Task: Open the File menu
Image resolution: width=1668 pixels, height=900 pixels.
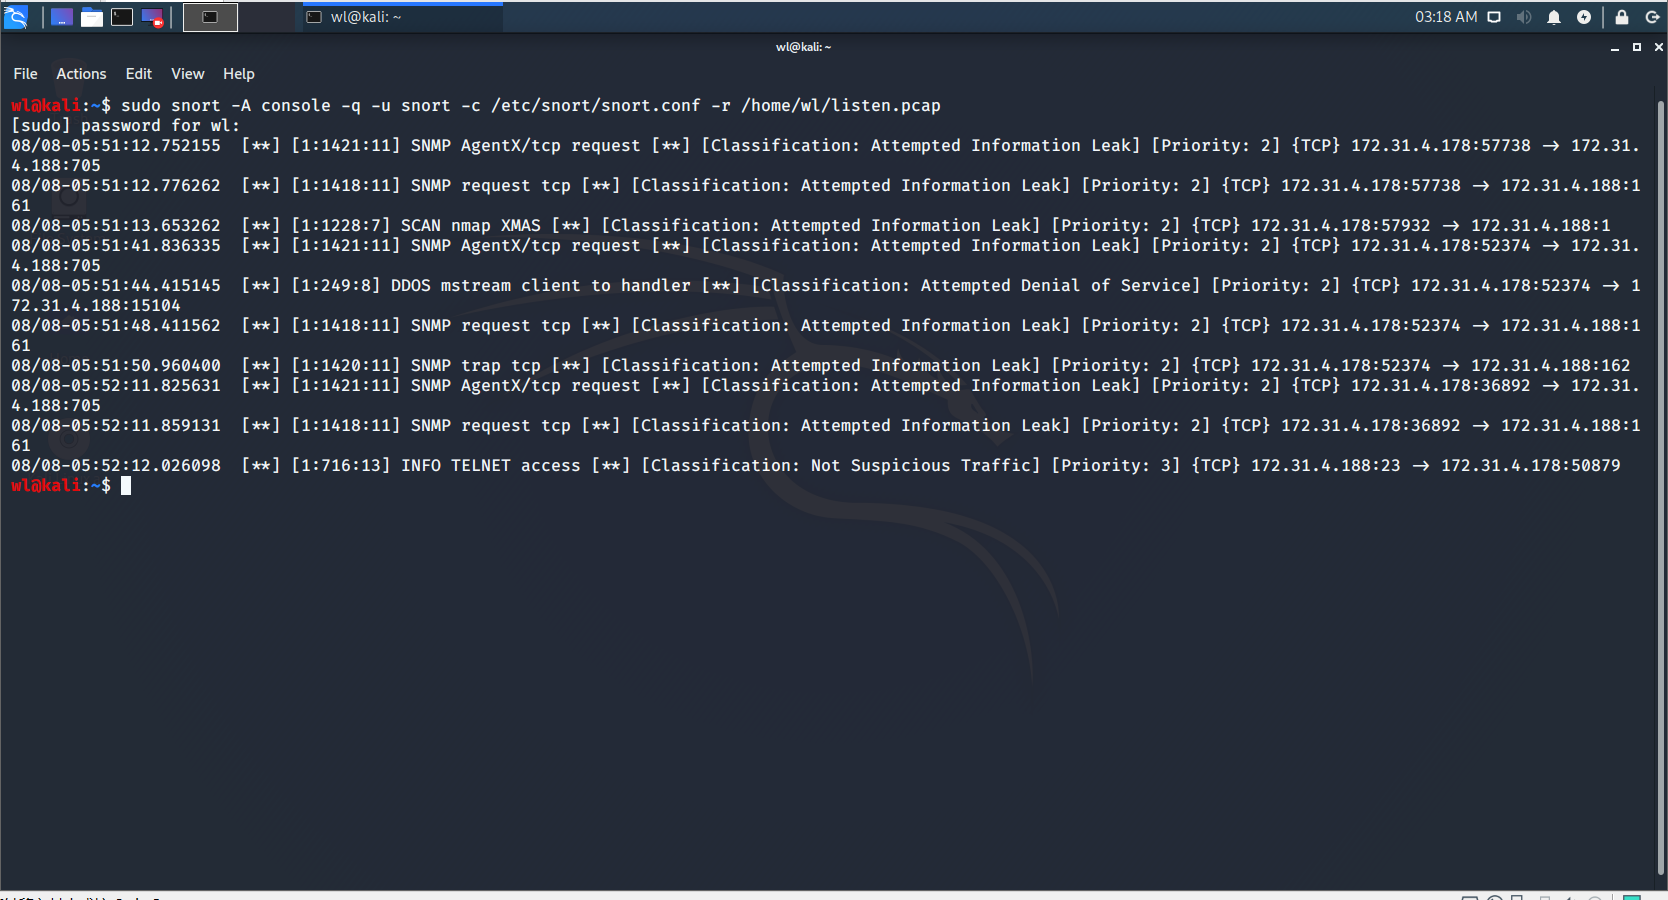Action: coord(25,74)
